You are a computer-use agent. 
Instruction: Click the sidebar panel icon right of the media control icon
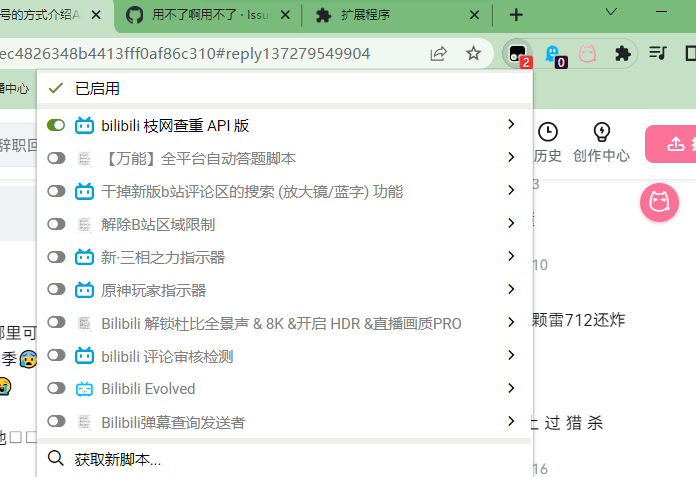[690, 53]
